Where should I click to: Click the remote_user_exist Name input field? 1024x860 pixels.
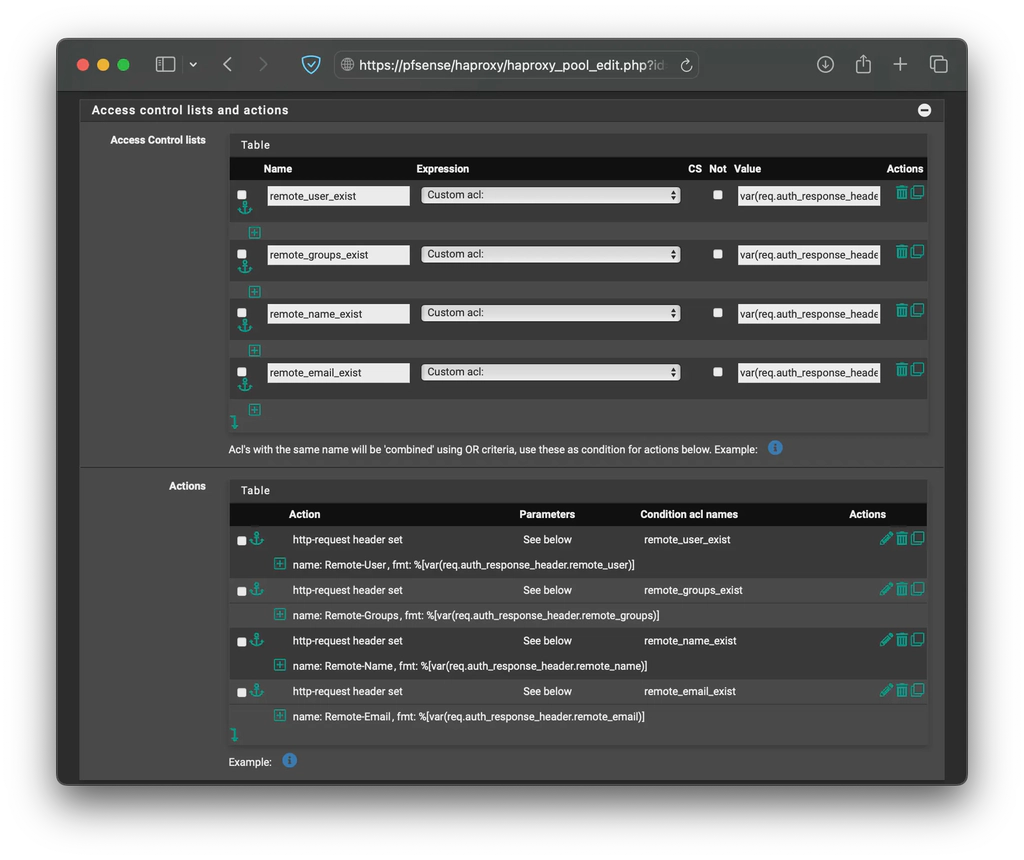pos(337,195)
